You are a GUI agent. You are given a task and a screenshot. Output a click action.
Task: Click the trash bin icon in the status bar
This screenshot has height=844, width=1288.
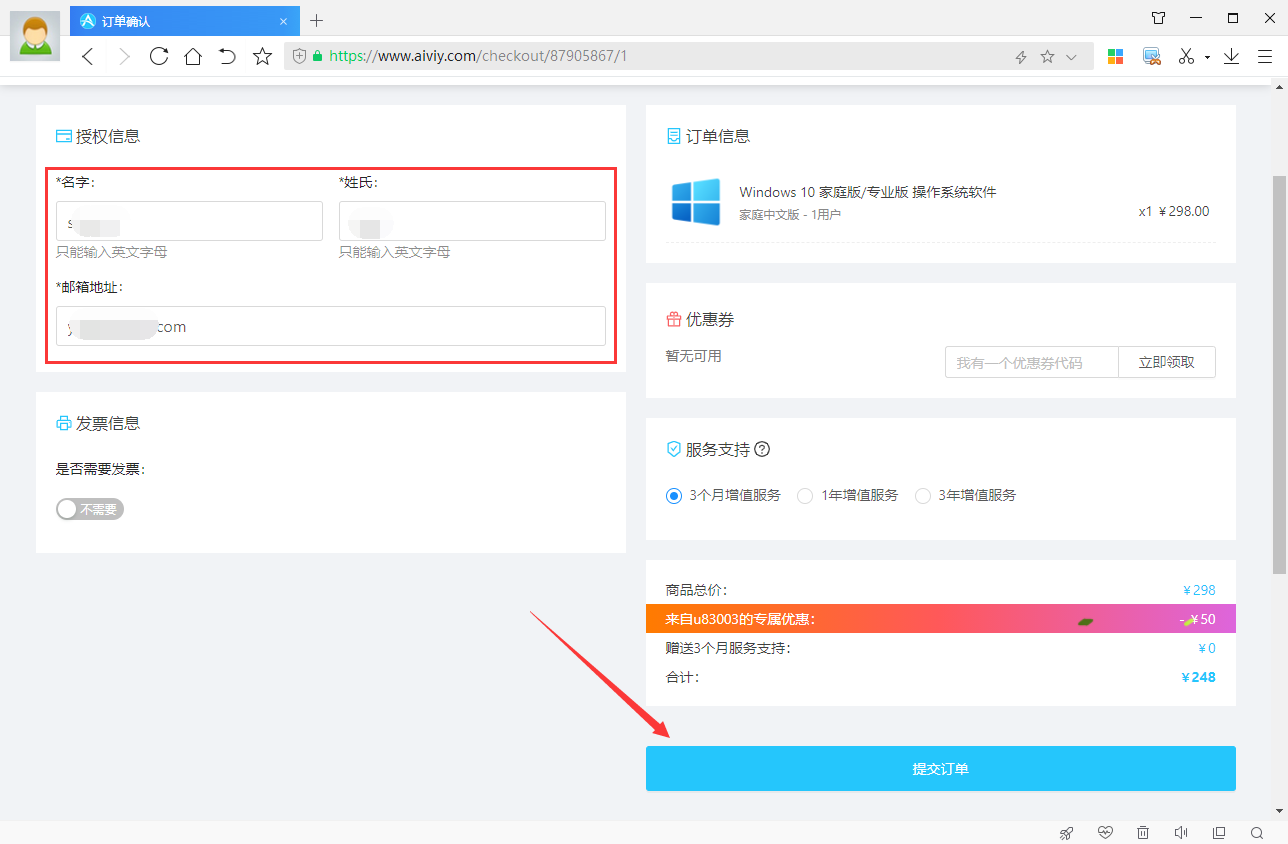[1143, 832]
